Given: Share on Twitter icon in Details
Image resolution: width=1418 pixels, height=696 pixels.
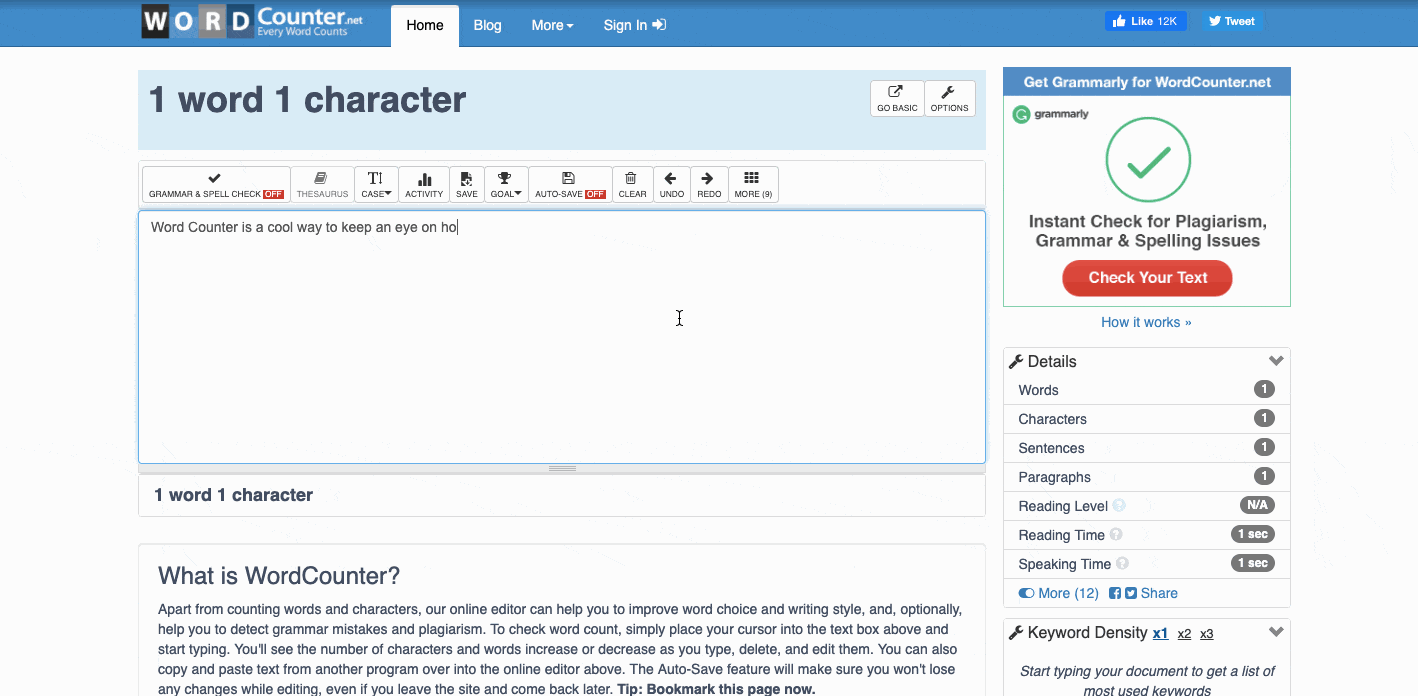Looking at the screenshot, I should click(1131, 593).
